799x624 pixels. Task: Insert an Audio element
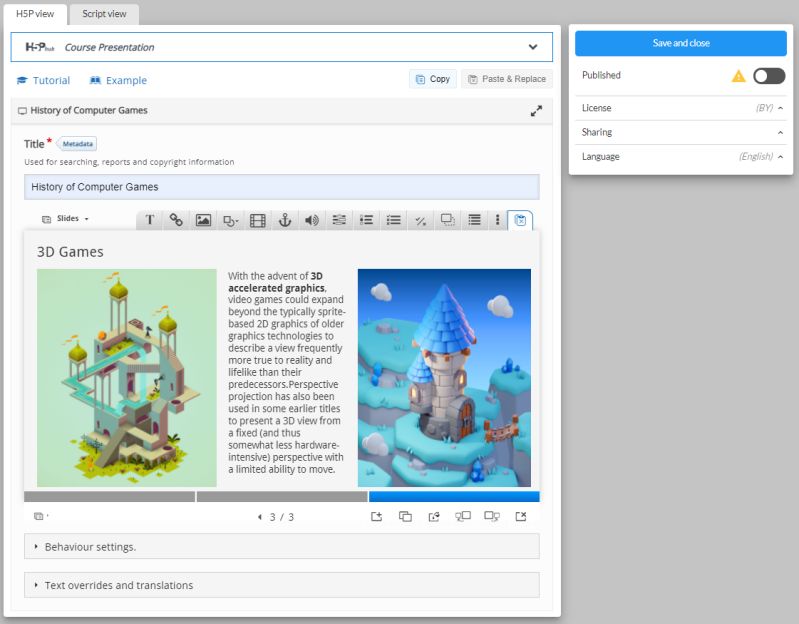[x=312, y=220]
